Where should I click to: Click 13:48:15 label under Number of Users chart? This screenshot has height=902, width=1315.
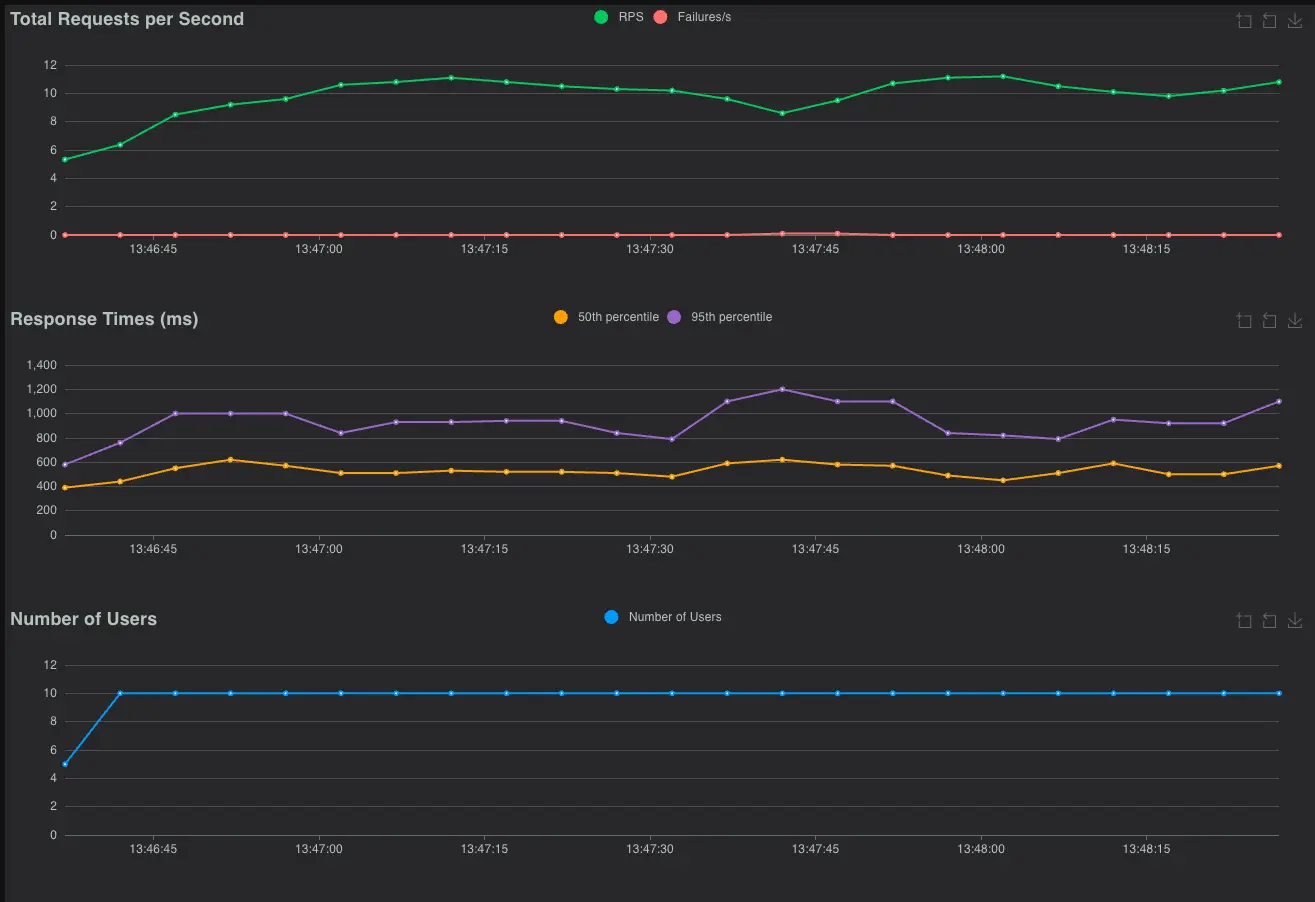(1146, 849)
